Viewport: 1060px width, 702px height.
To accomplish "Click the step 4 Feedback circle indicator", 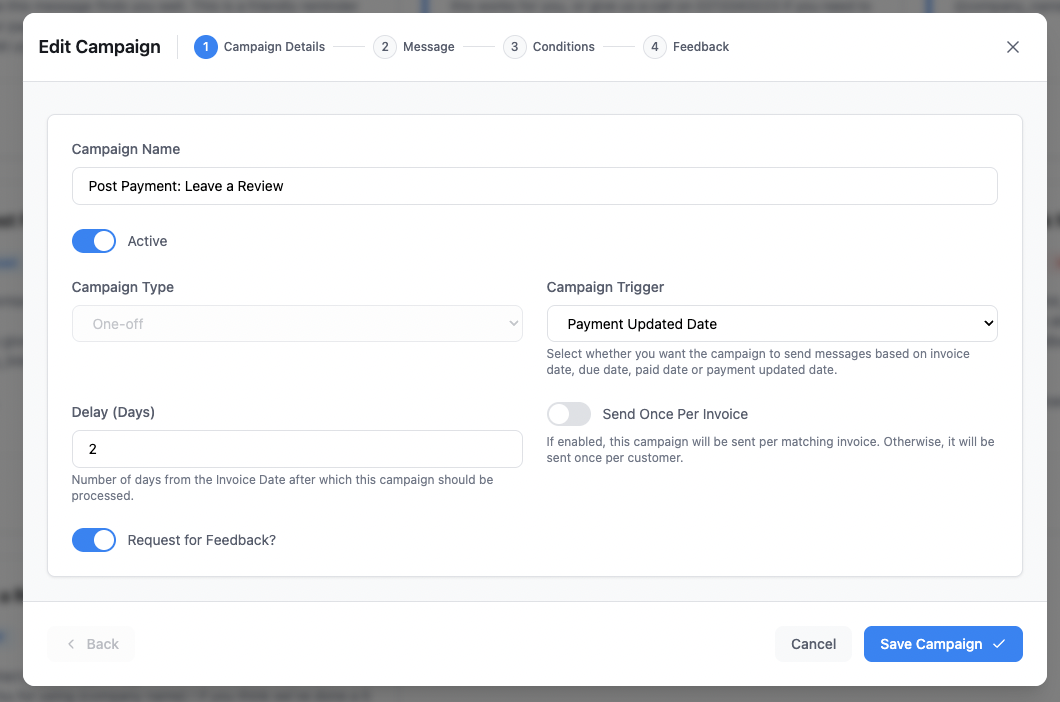I will click(654, 47).
